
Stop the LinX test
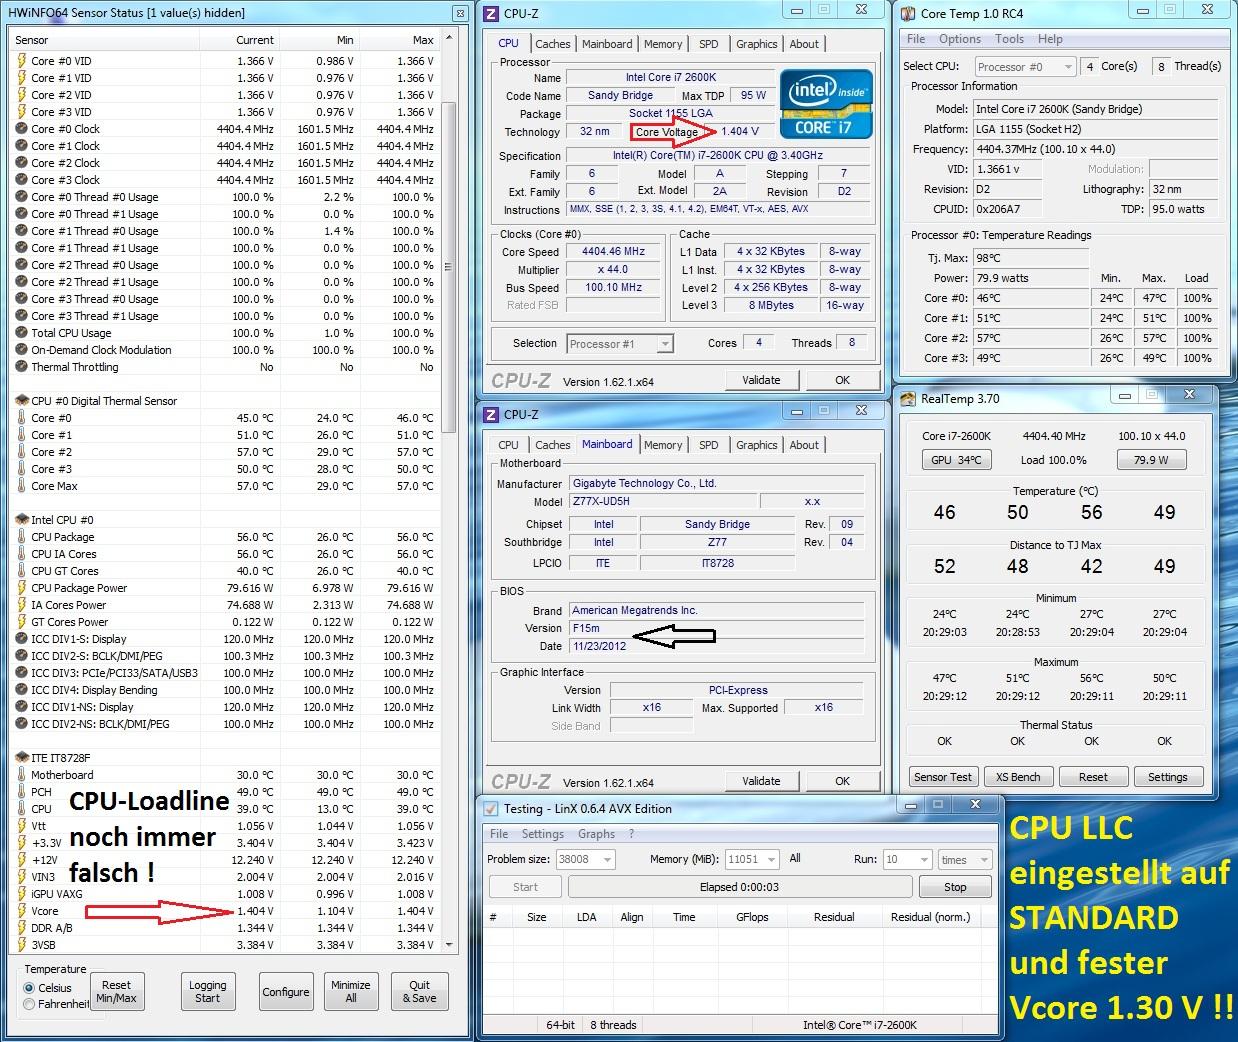pyautogui.click(x=955, y=887)
